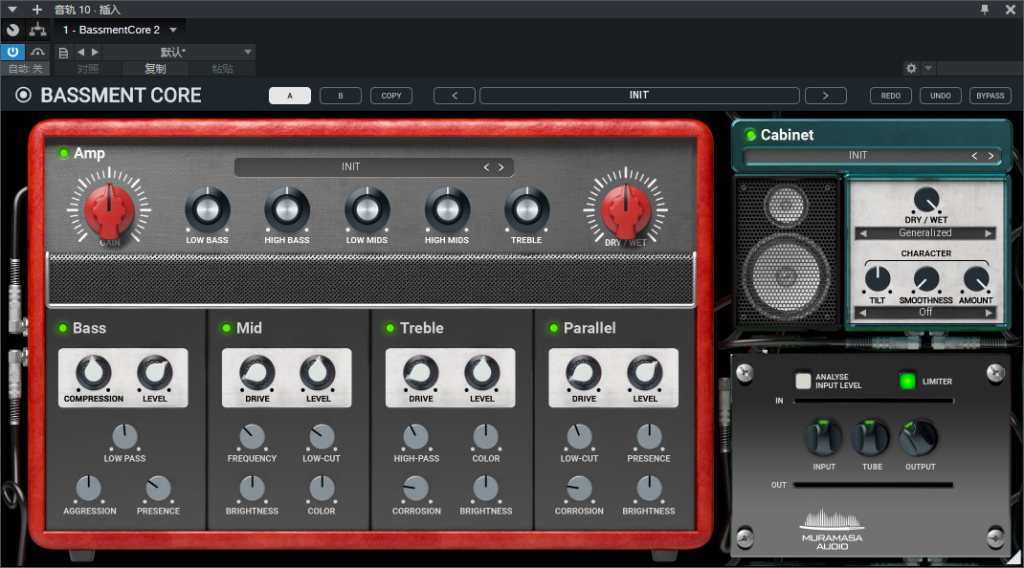This screenshot has width=1024, height=568.
Task: Toggle the Parallel band power LED
Action: point(554,328)
